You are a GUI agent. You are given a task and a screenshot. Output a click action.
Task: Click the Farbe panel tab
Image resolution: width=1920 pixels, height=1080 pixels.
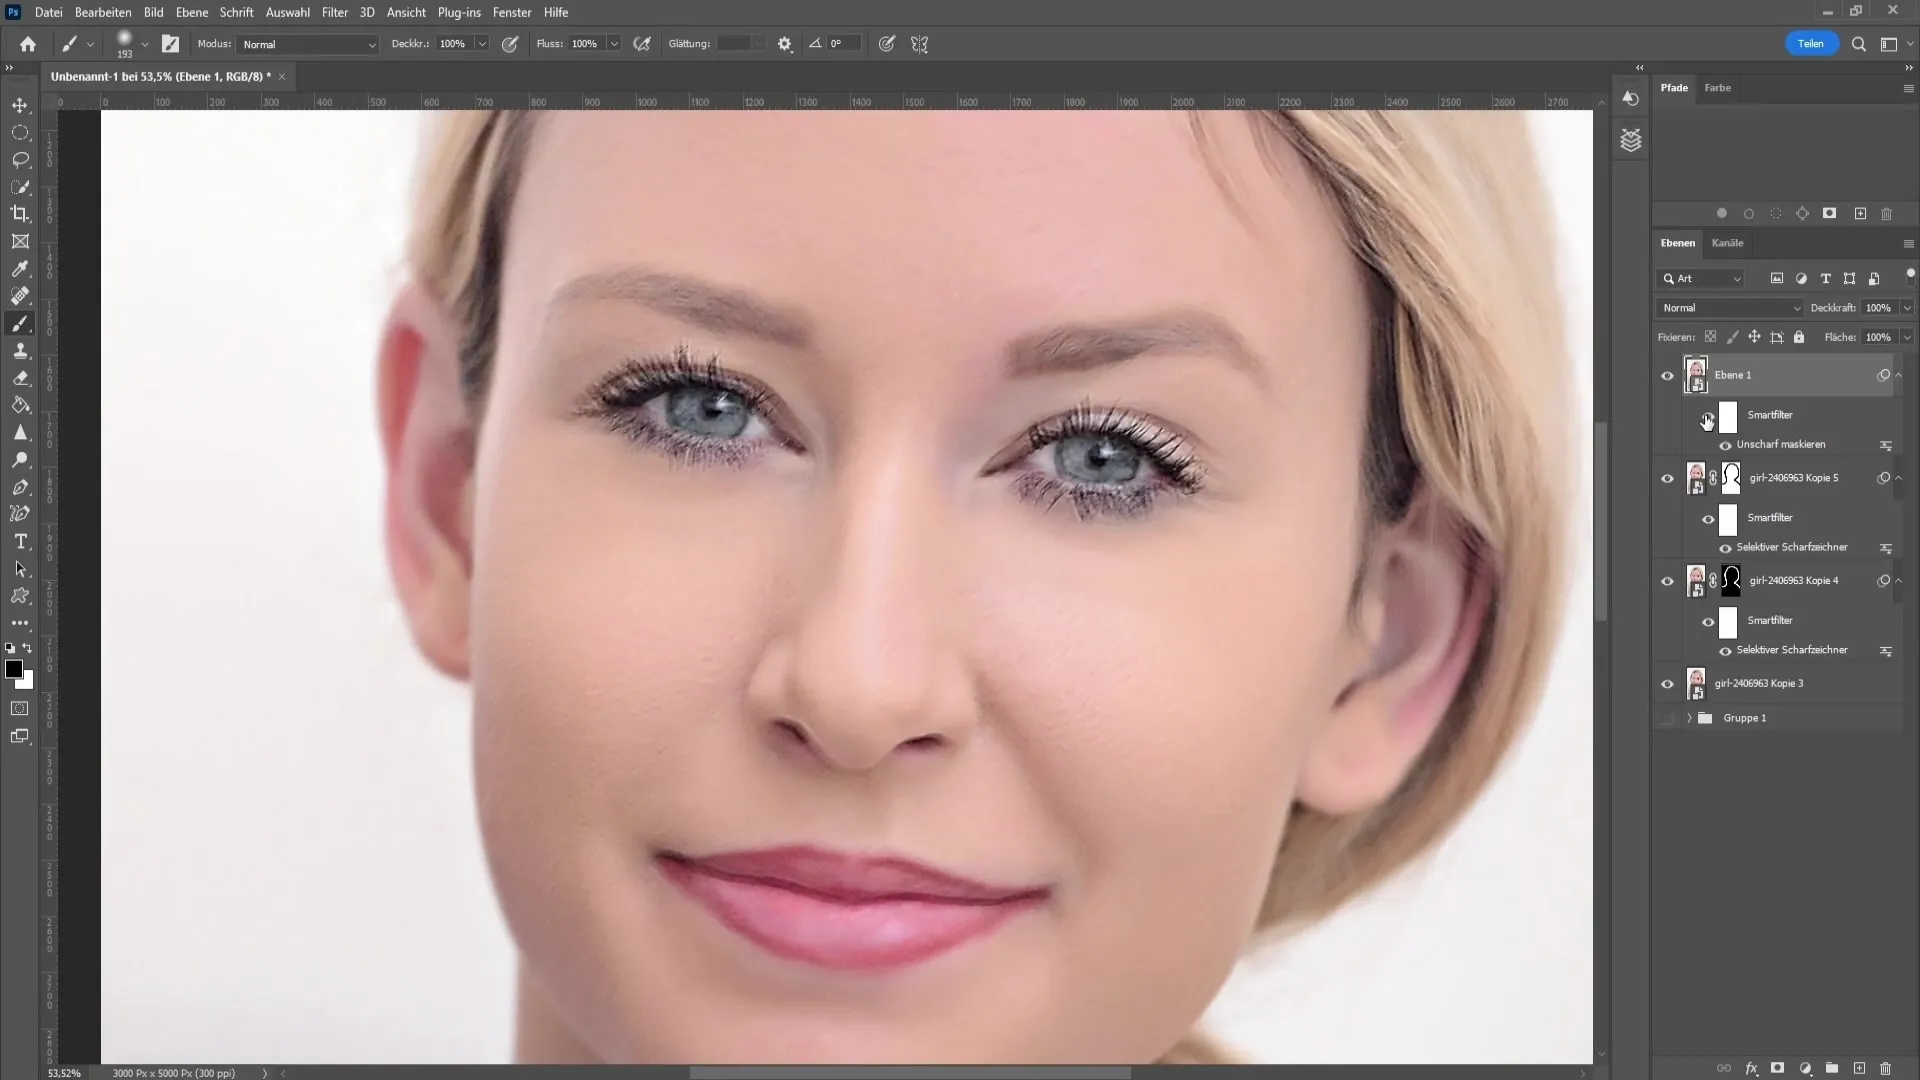tap(1718, 87)
